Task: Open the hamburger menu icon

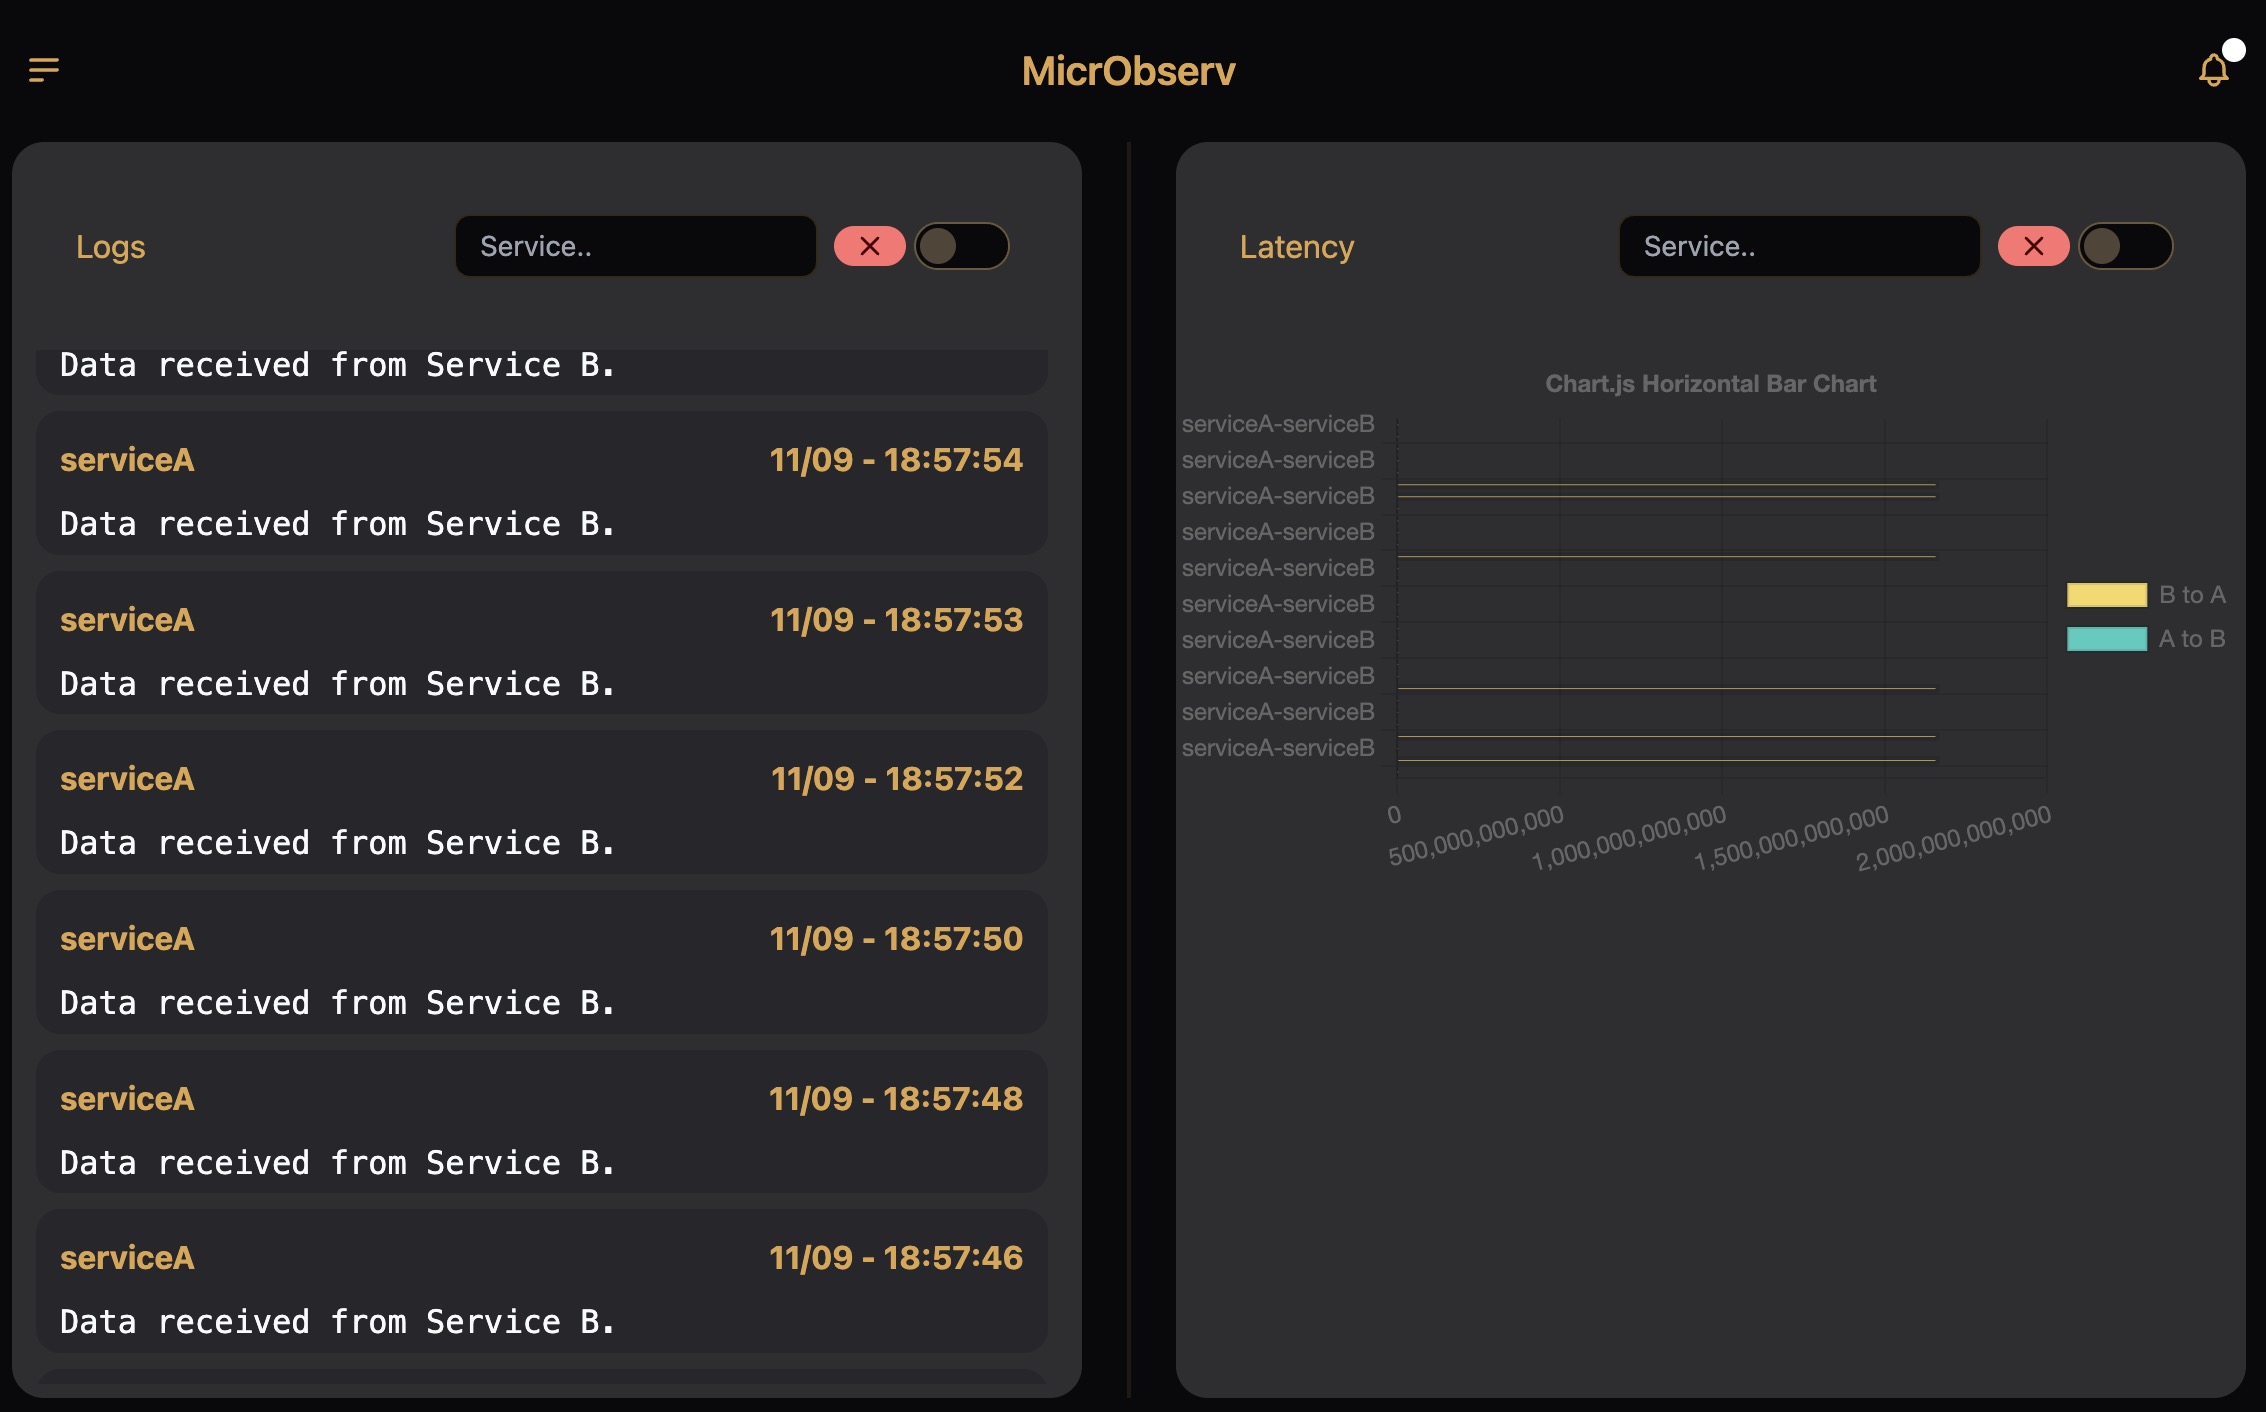Action: 44,70
